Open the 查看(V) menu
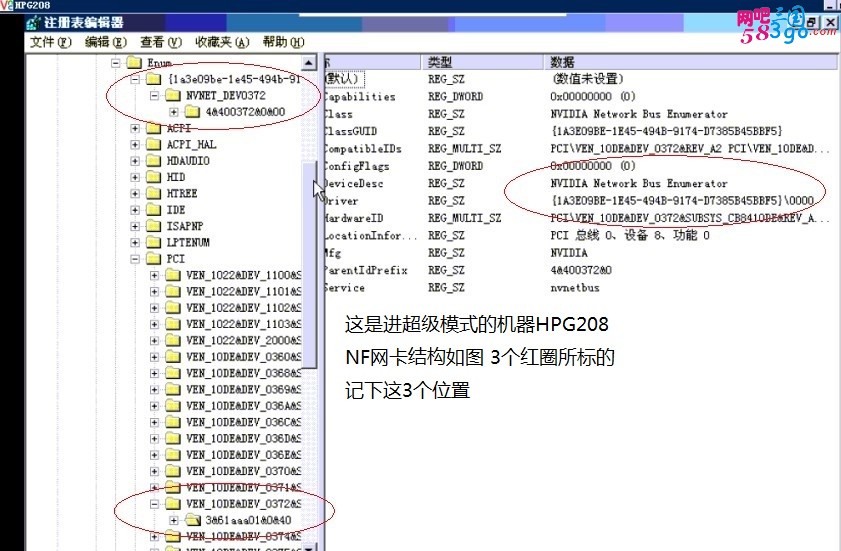Screen dimensions: 841x551 coord(161,42)
